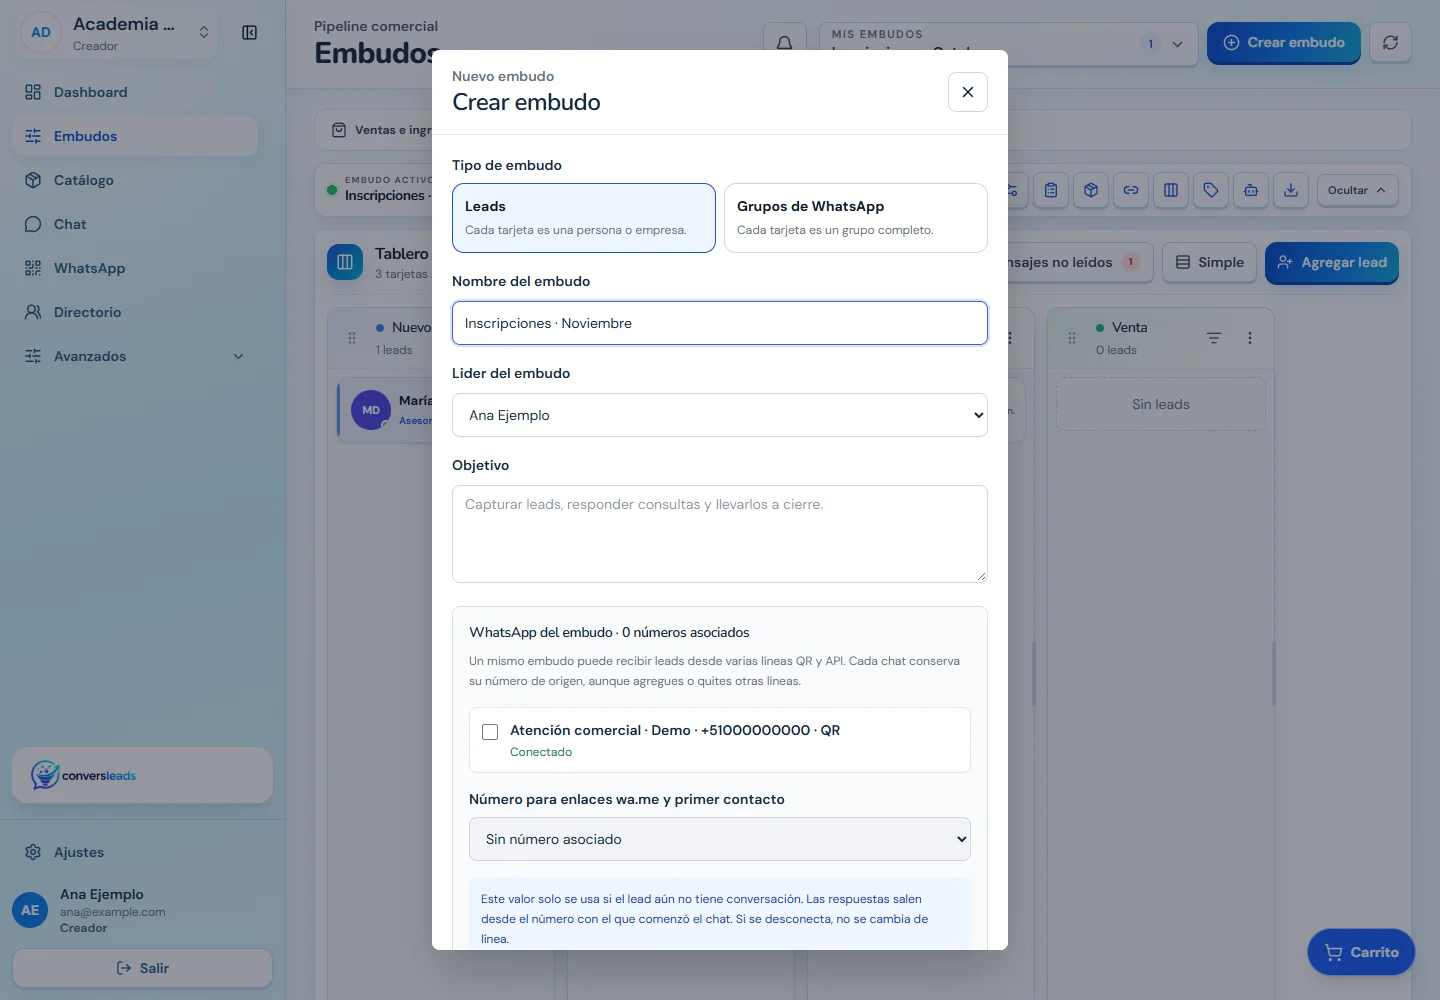
Task: Click the refresh icon button
Action: click(x=1390, y=43)
